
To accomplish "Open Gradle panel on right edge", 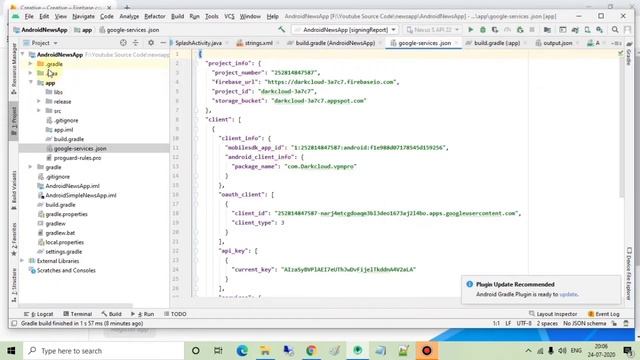I will pos(629,53).
